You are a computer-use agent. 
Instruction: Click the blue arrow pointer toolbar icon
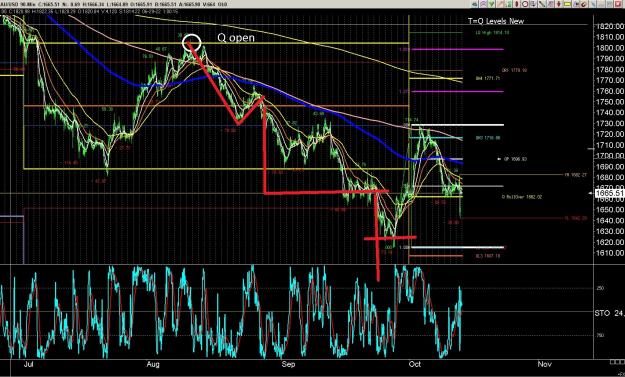[x=576, y=4]
